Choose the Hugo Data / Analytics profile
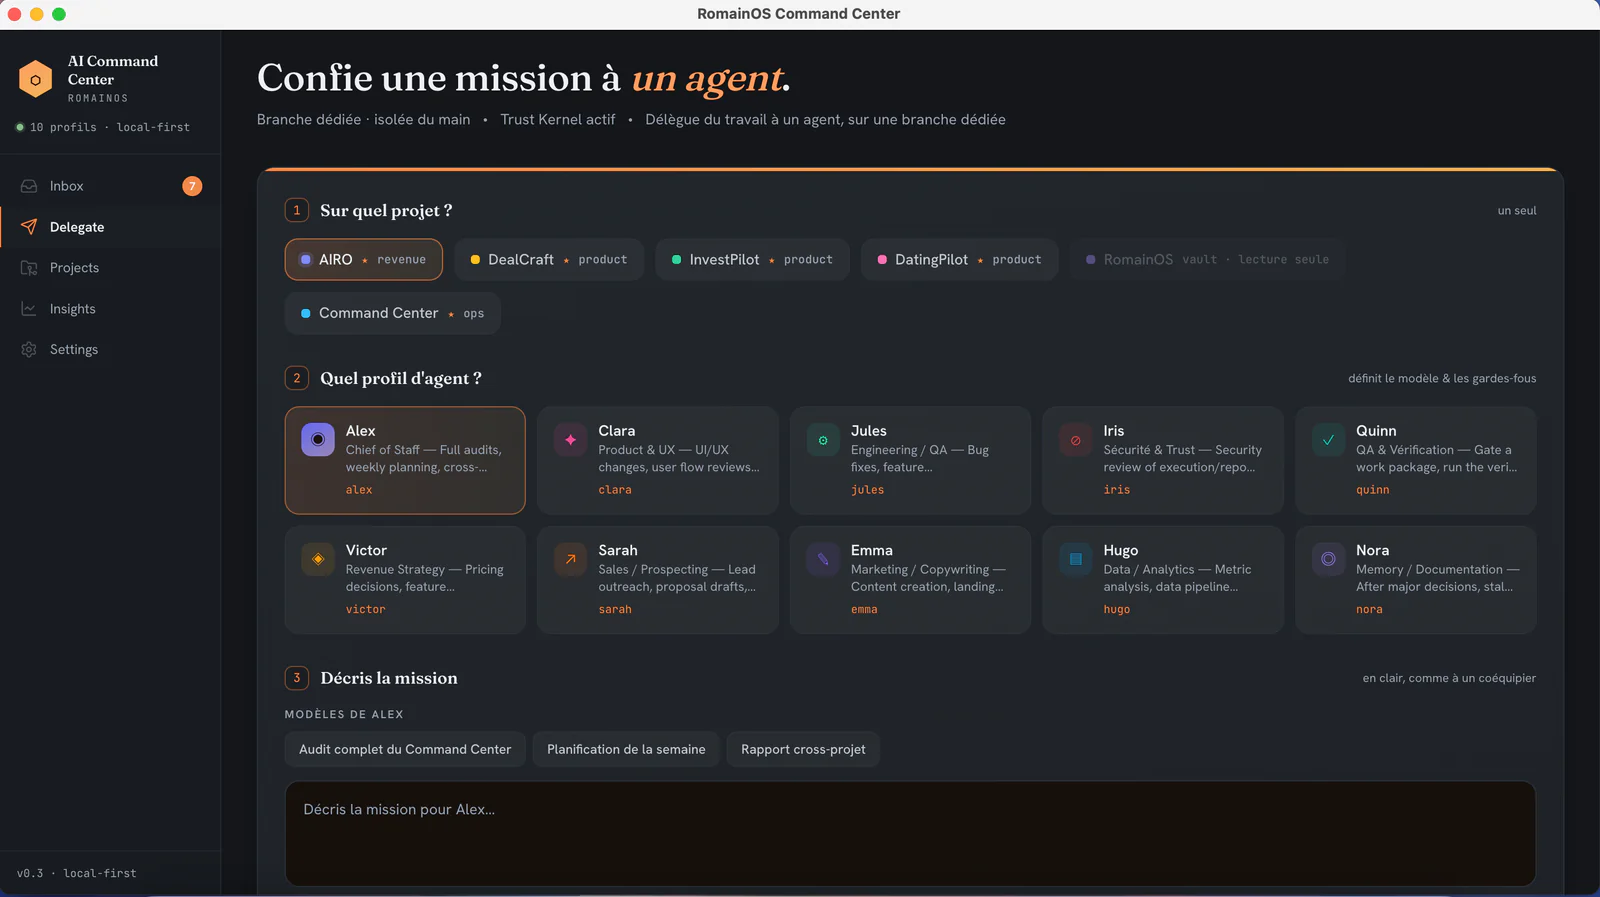The width and height of the screenshot is (1600, 897). [x=1163, y=580]
